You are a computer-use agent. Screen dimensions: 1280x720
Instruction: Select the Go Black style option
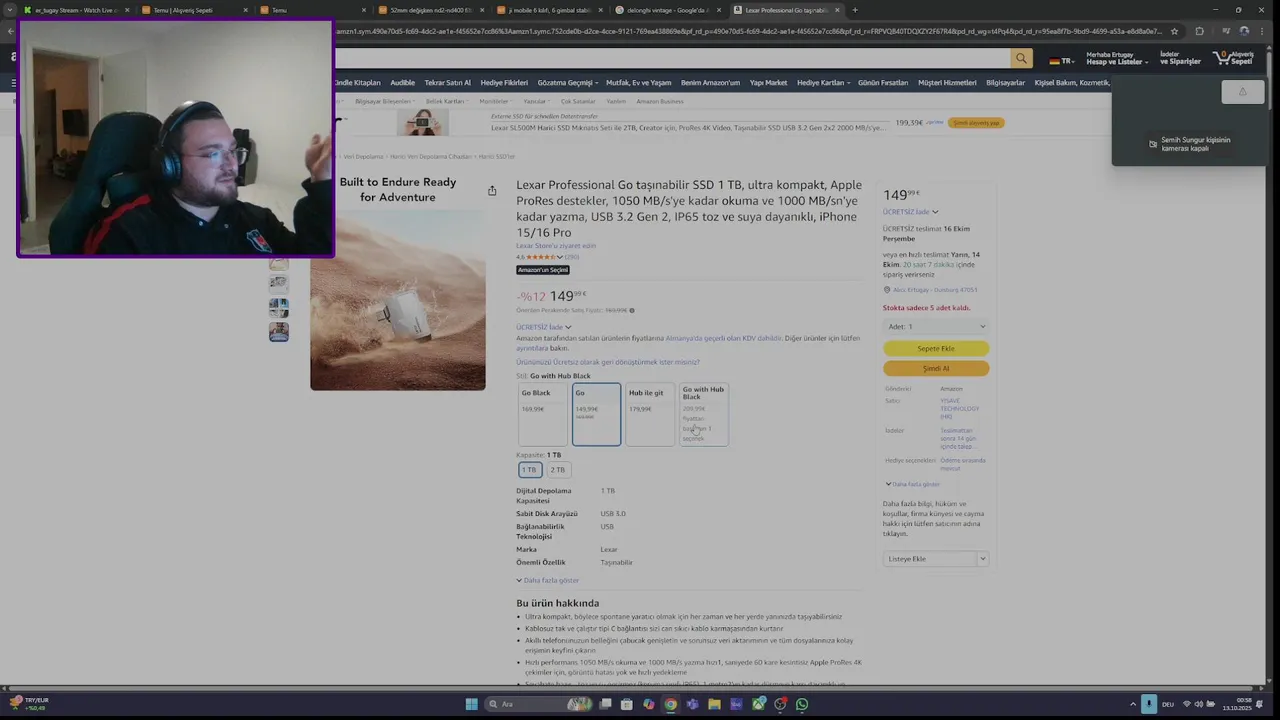pyautogui.click(x=543, y=414)
